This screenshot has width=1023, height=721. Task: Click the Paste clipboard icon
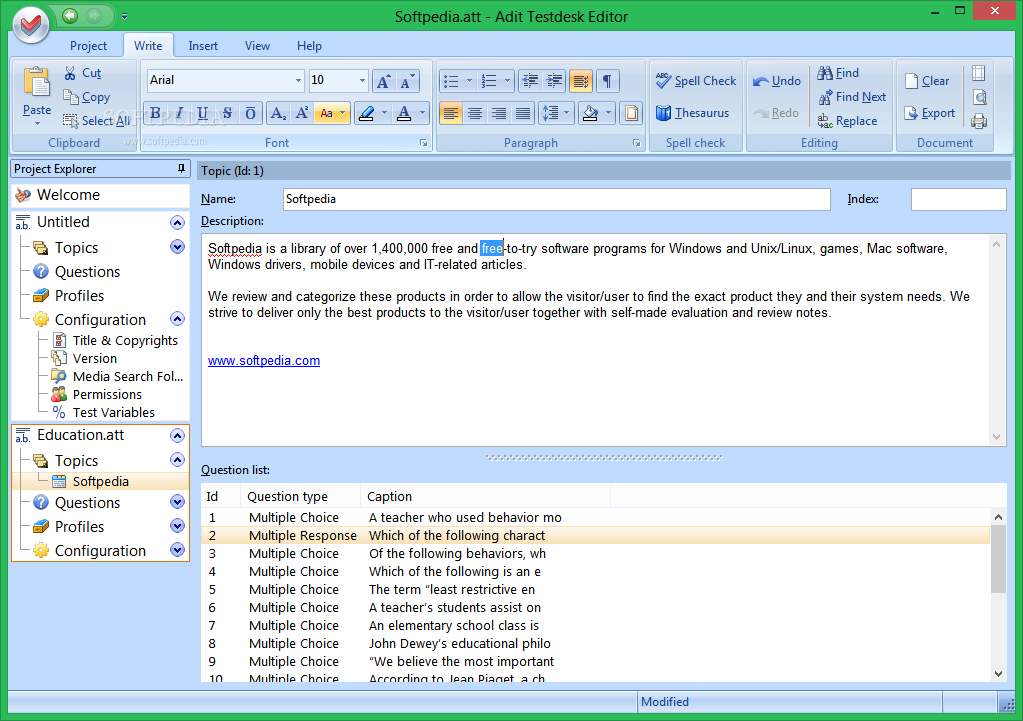pyautogui.click(x=37, y=83)
